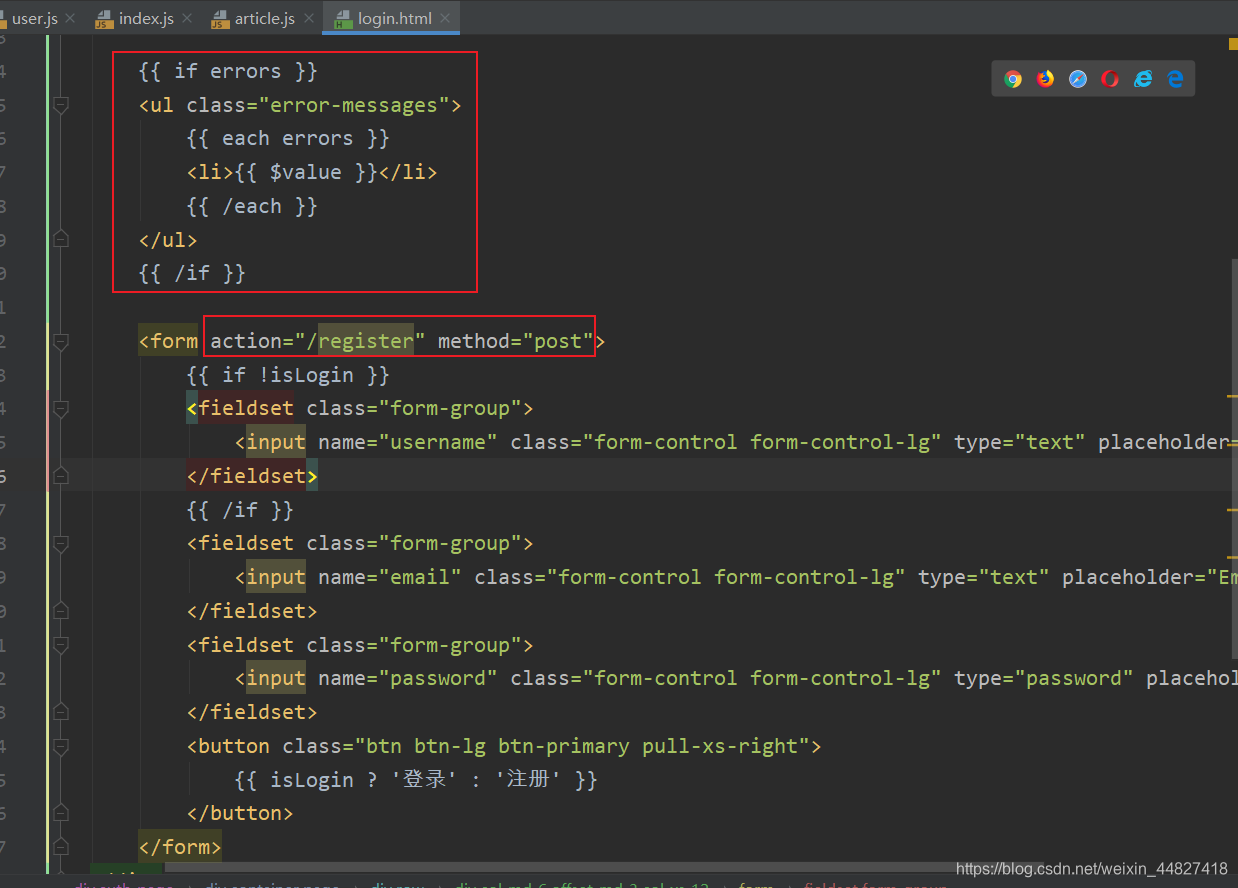Click the "{{ if !isLogin }}" line
The width and height of the screenshot is (1238, 888).
[288, 375]
